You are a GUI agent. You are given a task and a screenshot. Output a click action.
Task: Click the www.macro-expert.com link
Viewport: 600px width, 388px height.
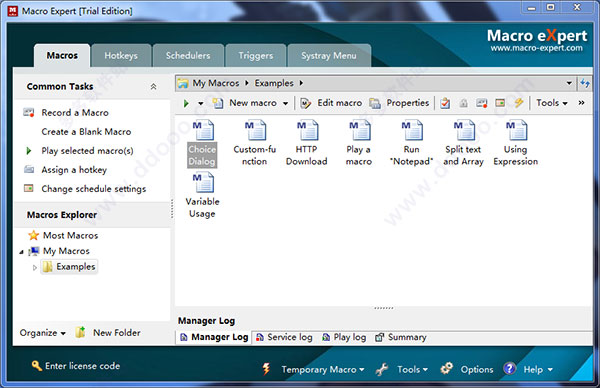[x=536, y=48]
